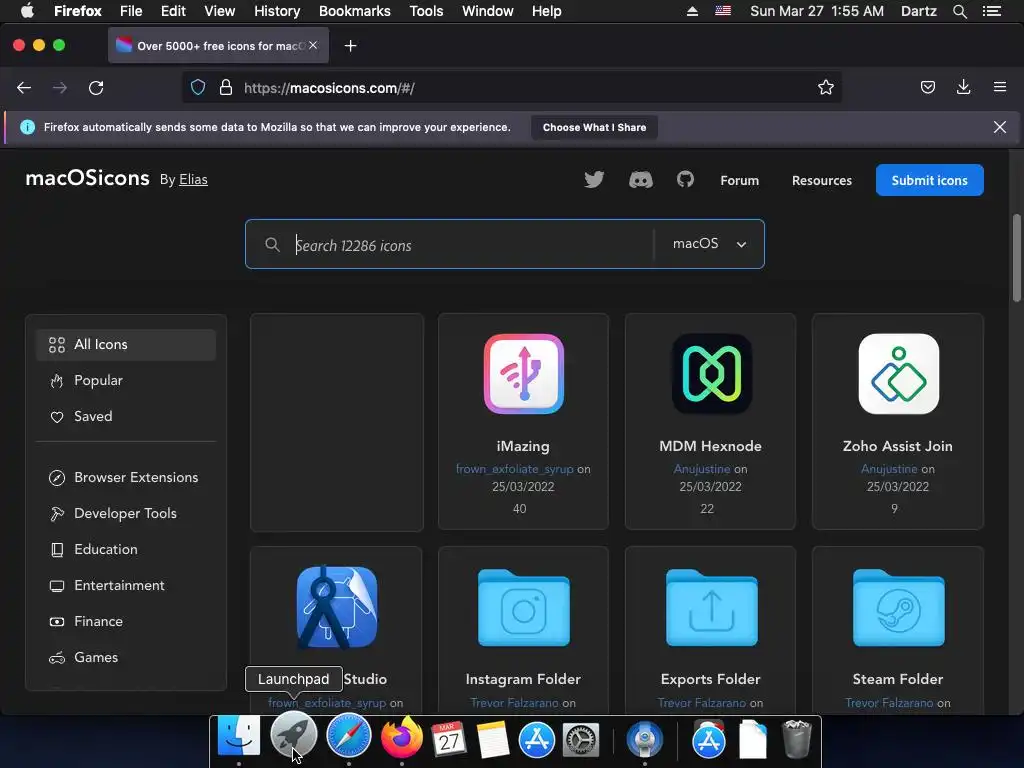Select All Icons category
The width and height of the screenshot is (1024, 768).
[126, 344]
